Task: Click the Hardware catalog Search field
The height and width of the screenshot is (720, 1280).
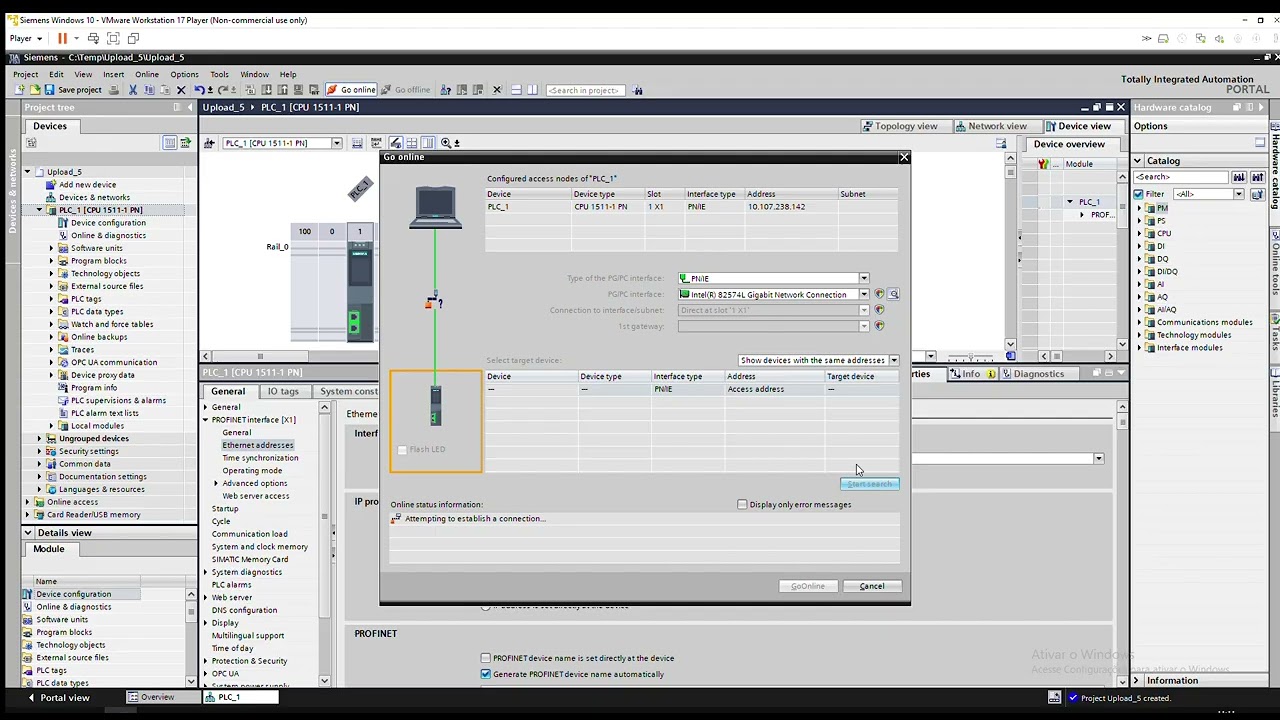Action: click(1181, 177)
